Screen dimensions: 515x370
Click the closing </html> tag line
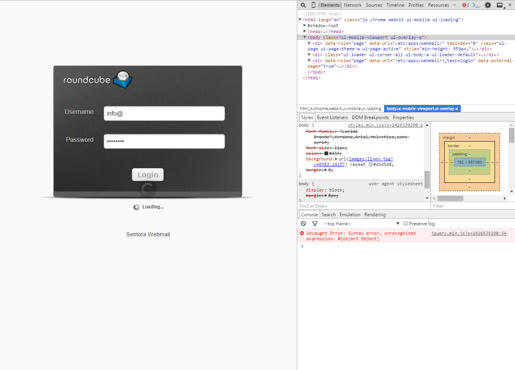(311, 78)
